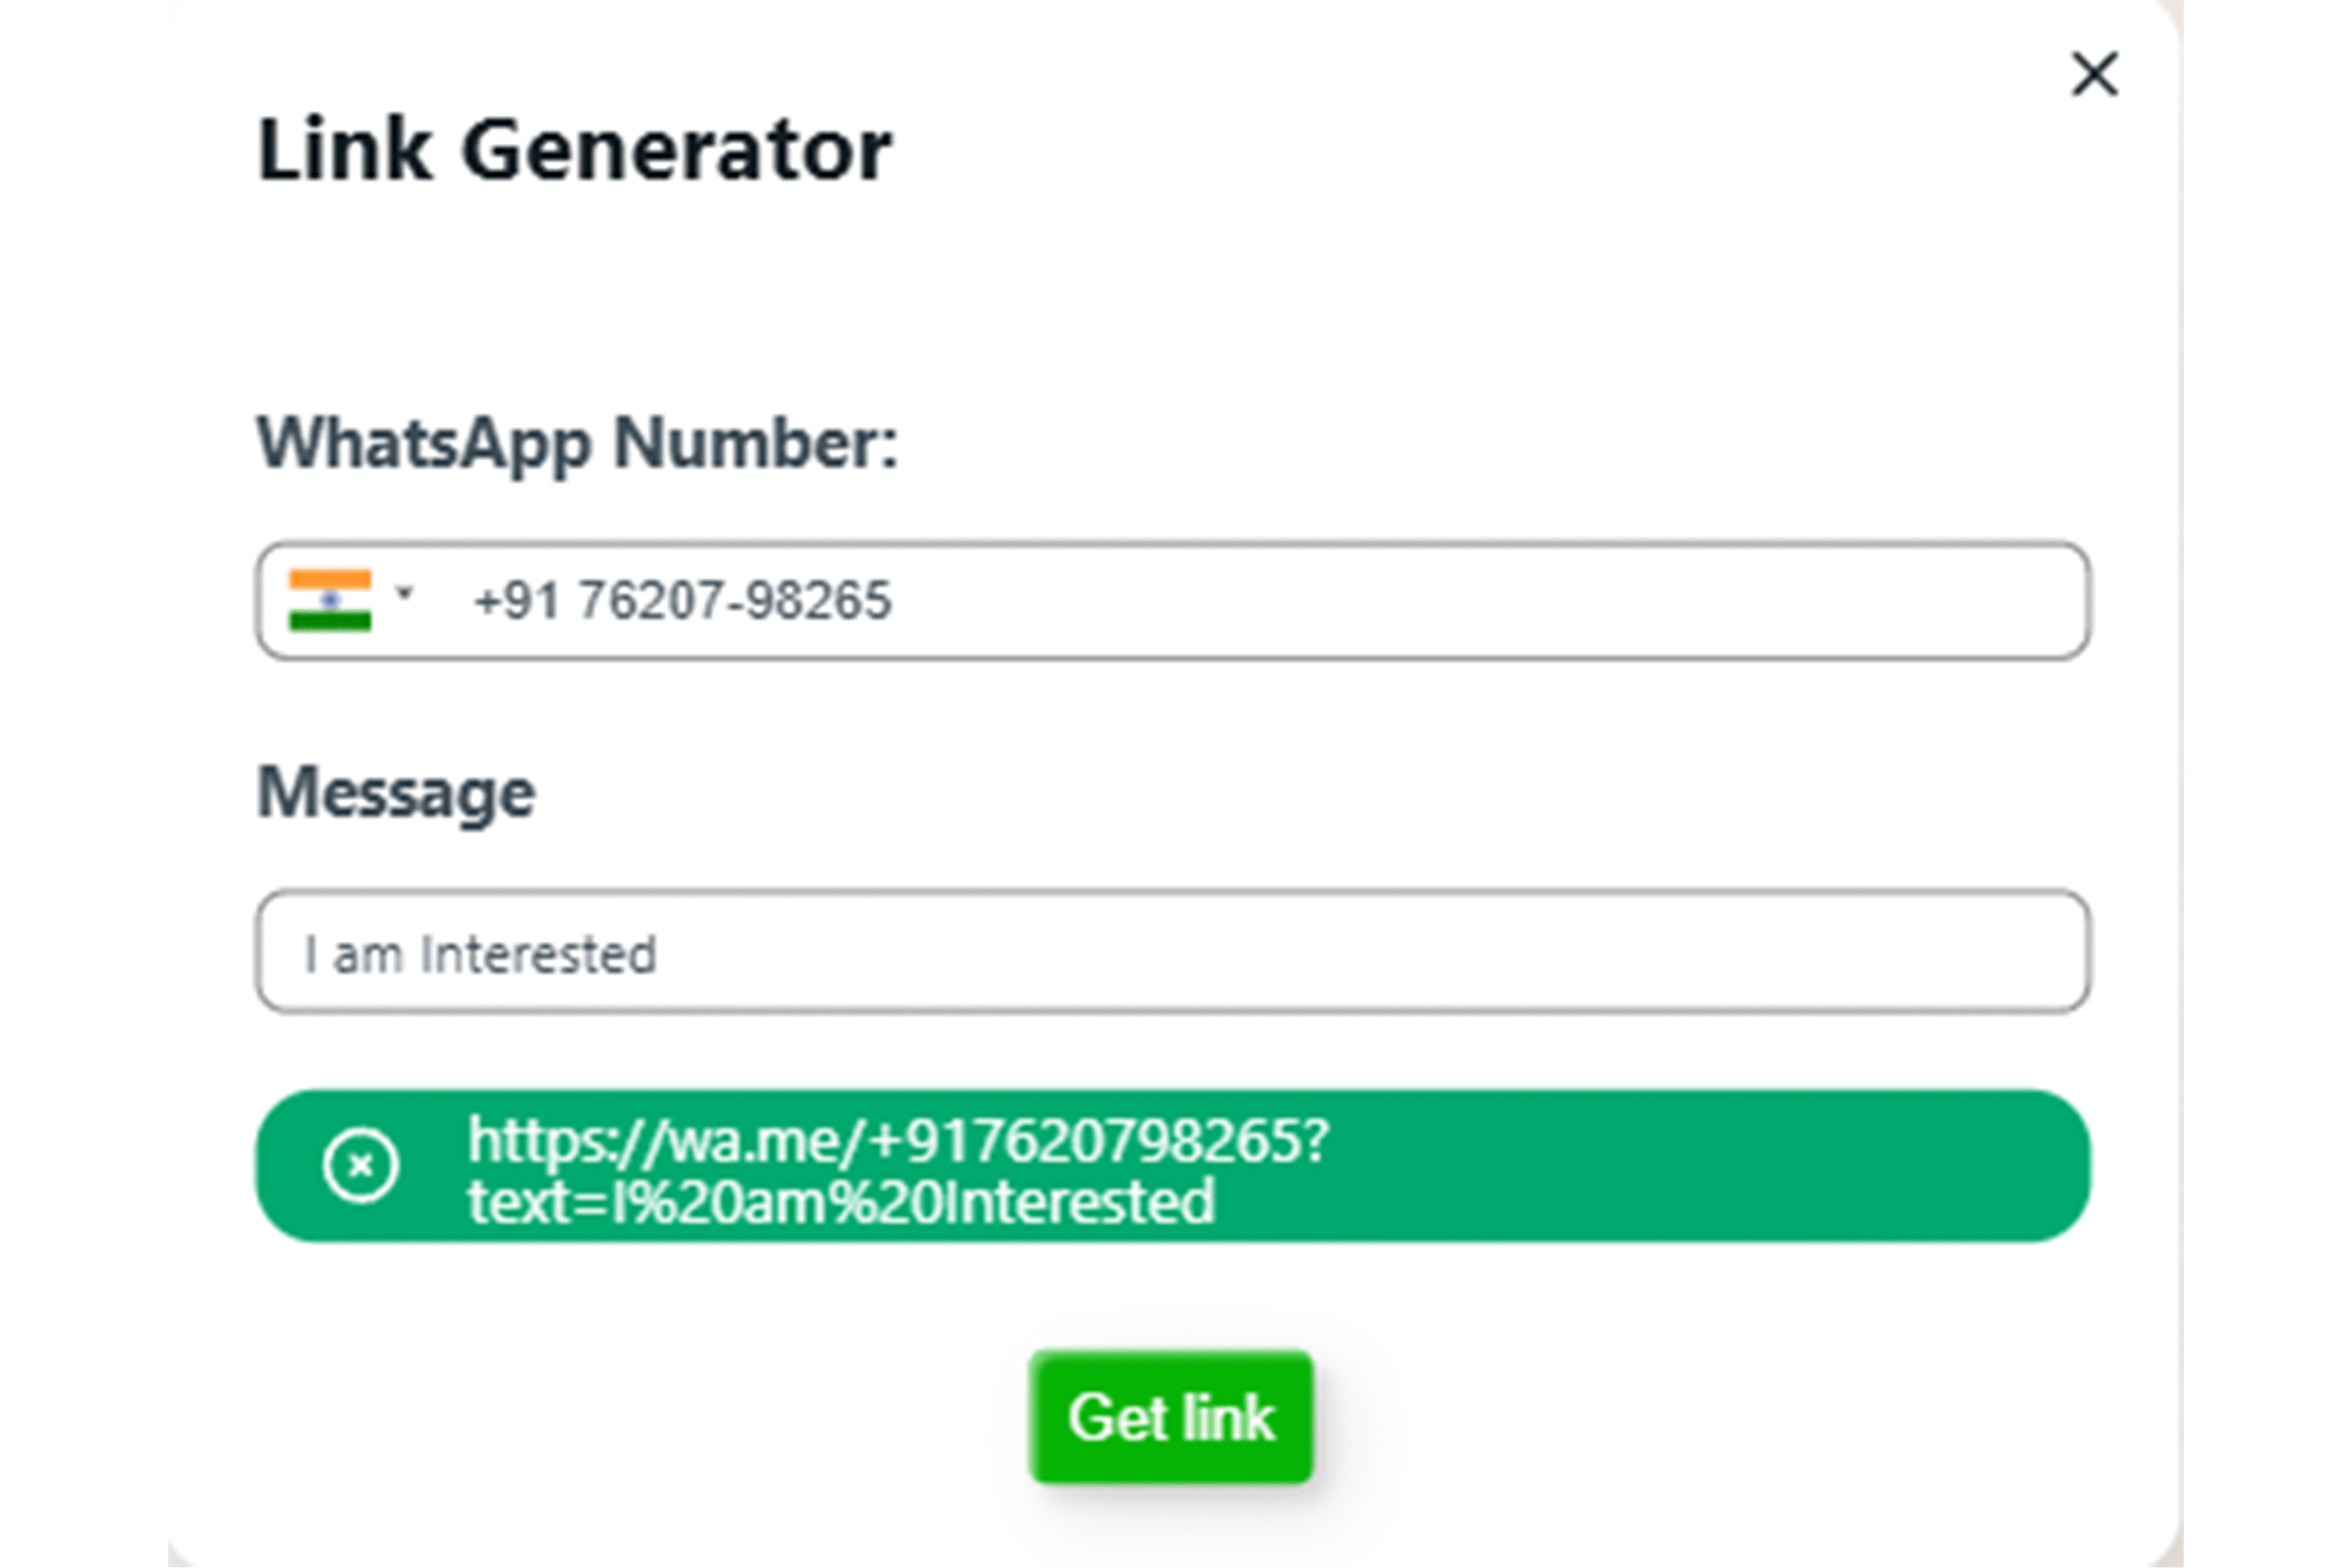2352x1568 pixels.
Task: Close the Link Generator dialog
Action: click(x=2094, y=75)
